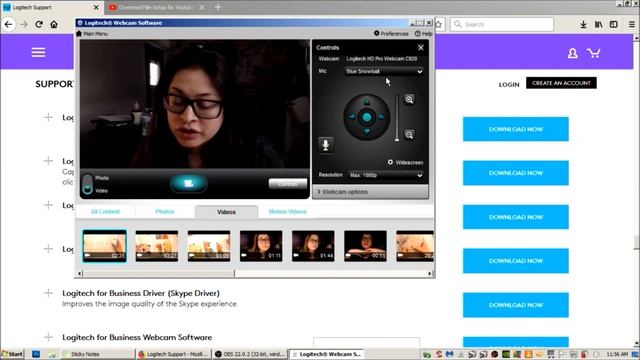This screenshot has height=360, width=640.
Task: Bookmark this page with the star
Action: pos(439,24)
